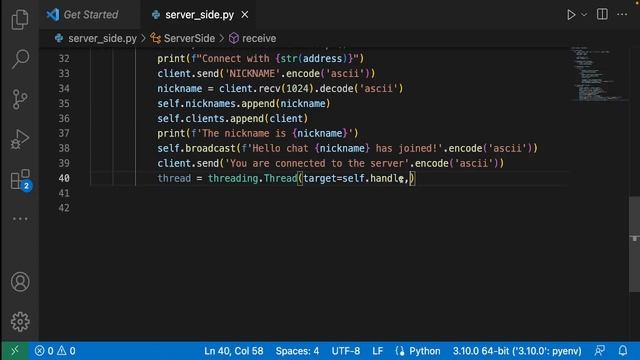
Task: Click ServerSide class in breadcrumb
Action: (x=189, y=38)
